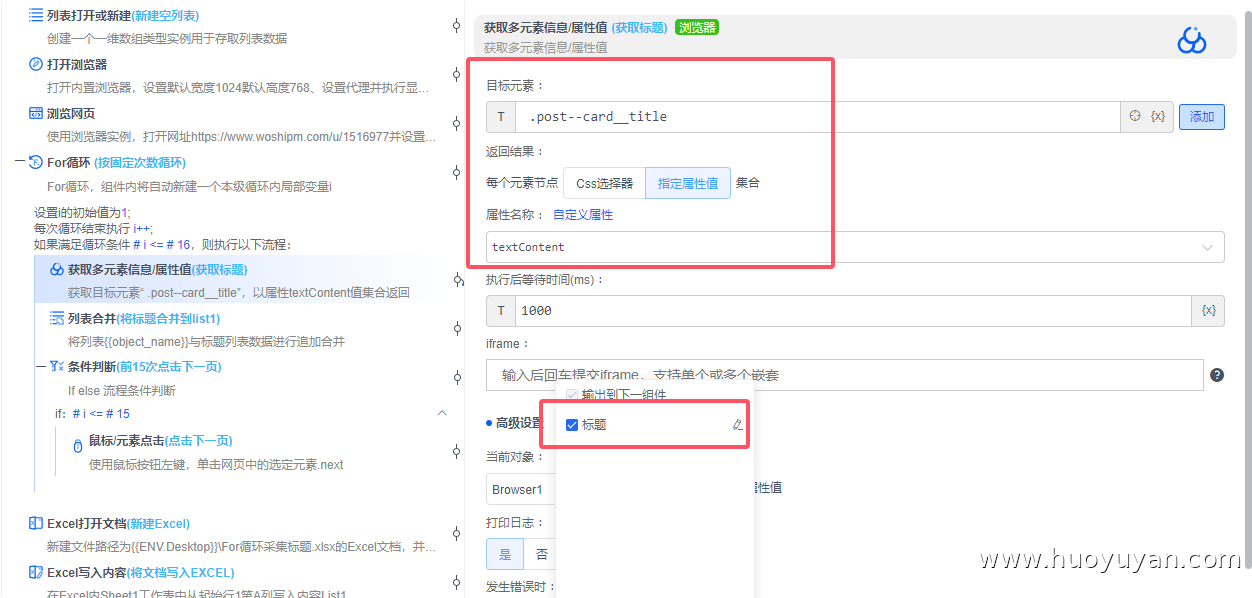Image resolution: width=1252 pixels, height=598 pixels.
Task: Click the (新建Excel) step label
Action: (157, 523)
